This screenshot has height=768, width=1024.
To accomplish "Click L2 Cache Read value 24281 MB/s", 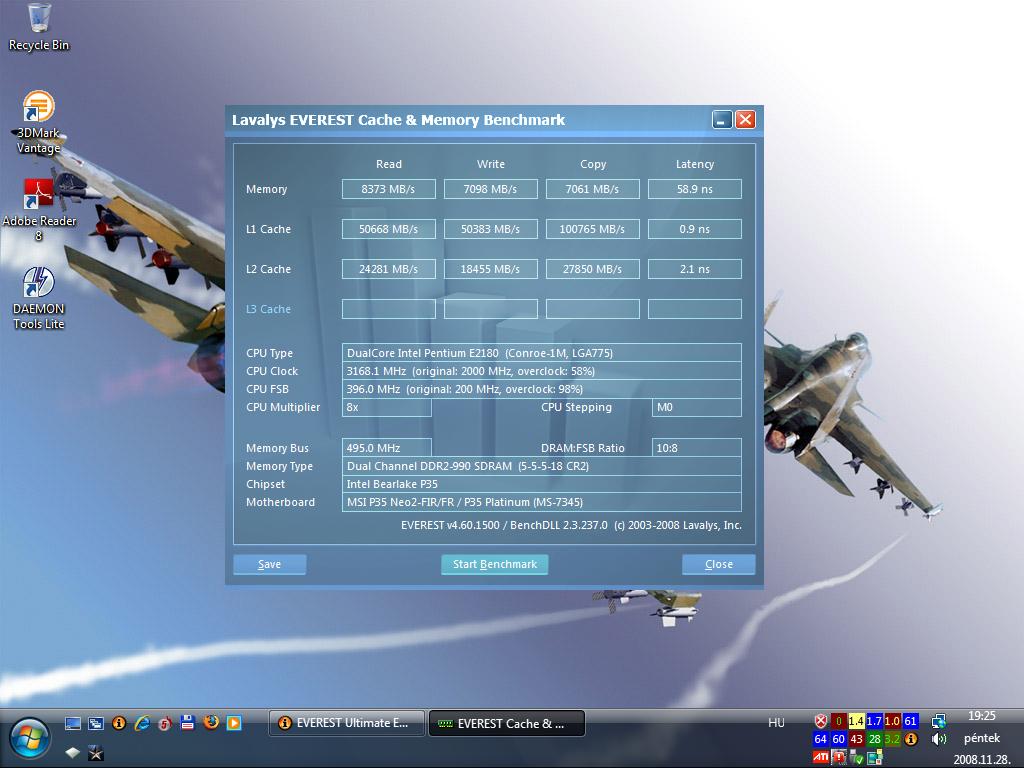I will (x=389, y=269).
